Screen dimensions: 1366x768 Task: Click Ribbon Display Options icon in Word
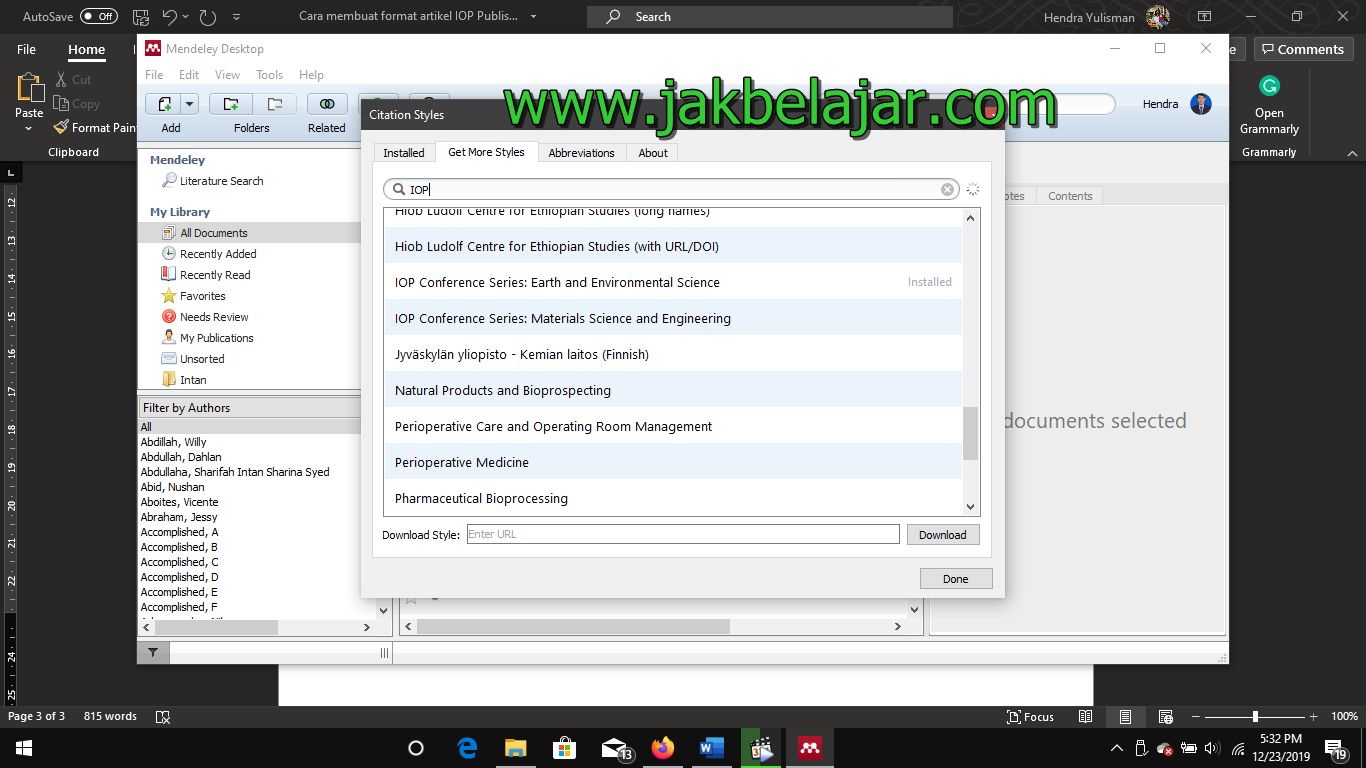[1204, 17]
